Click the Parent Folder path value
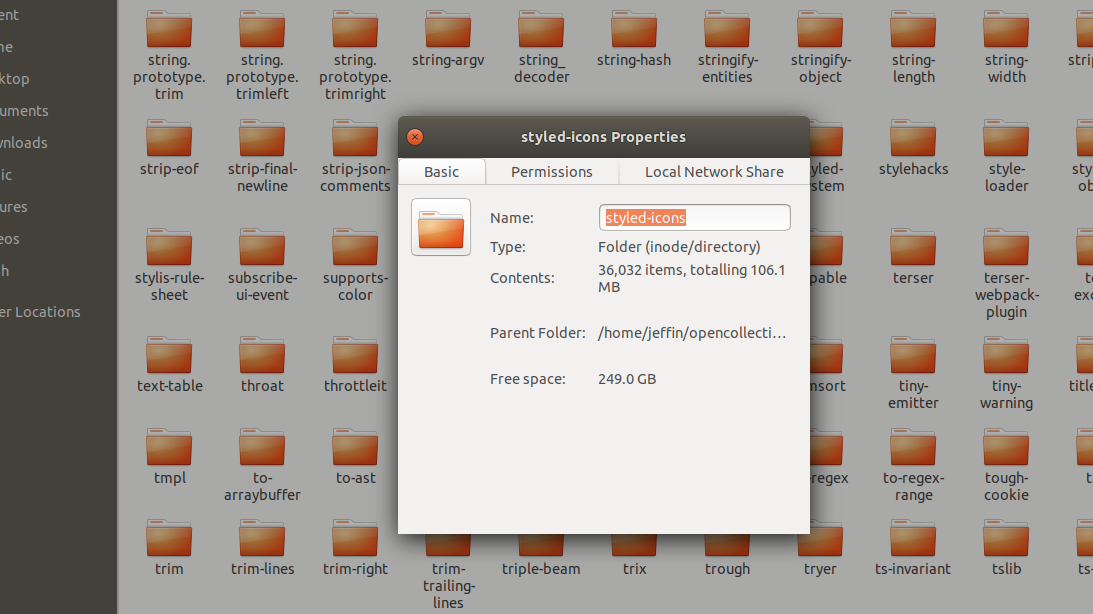 [691, 333]
